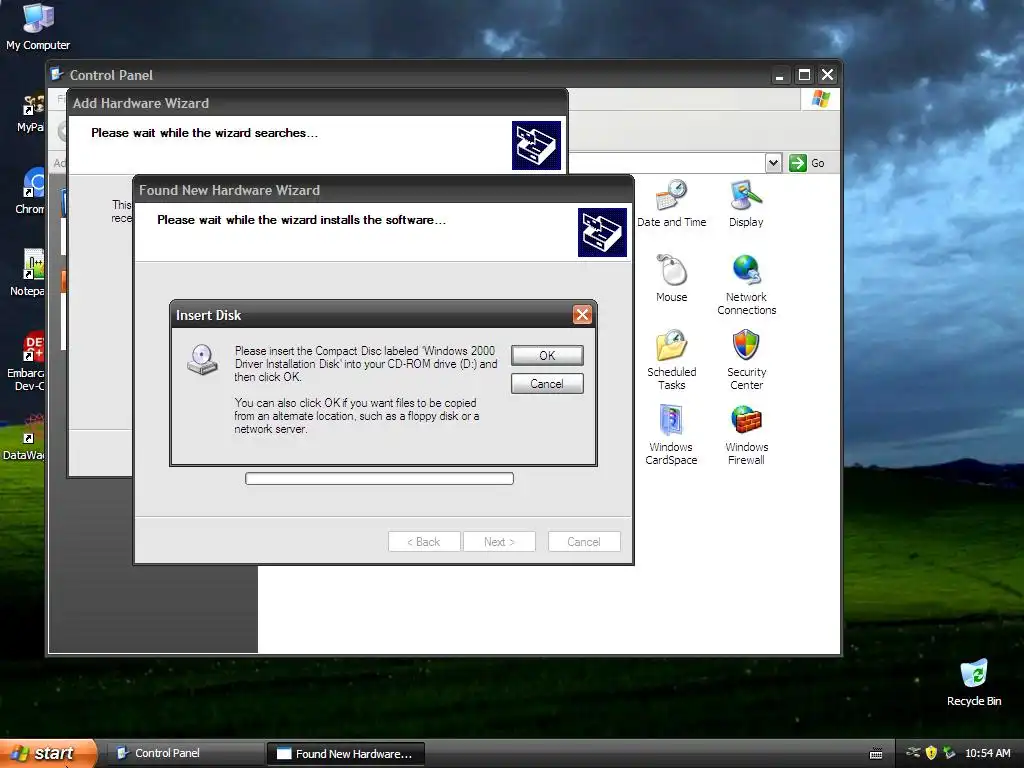Open Windows CardSpace in Control Panel
Viewport: 1024px width, 768px height.
[671, 435]
